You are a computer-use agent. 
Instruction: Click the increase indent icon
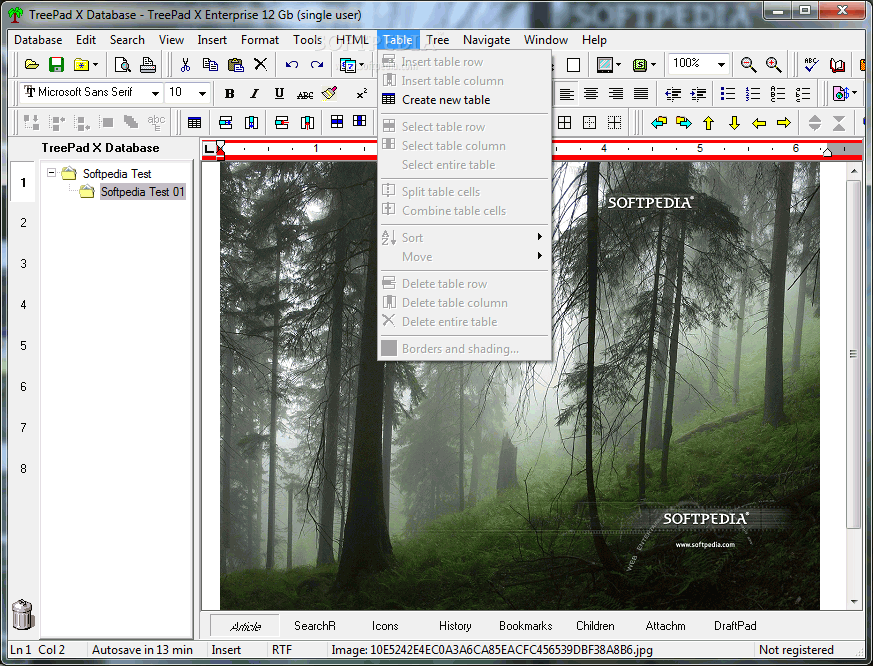(698, 94)
